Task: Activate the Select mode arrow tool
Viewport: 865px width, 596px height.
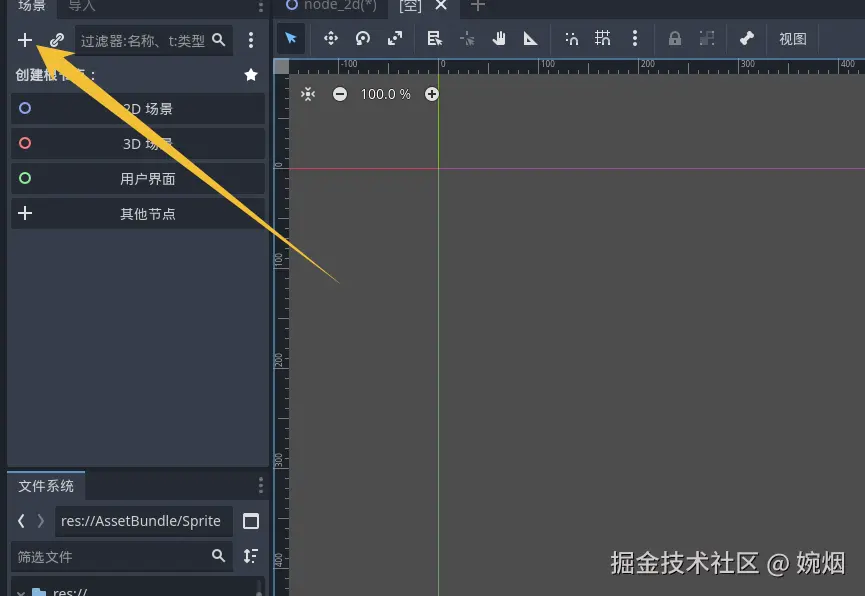Action: coord(291,39)
